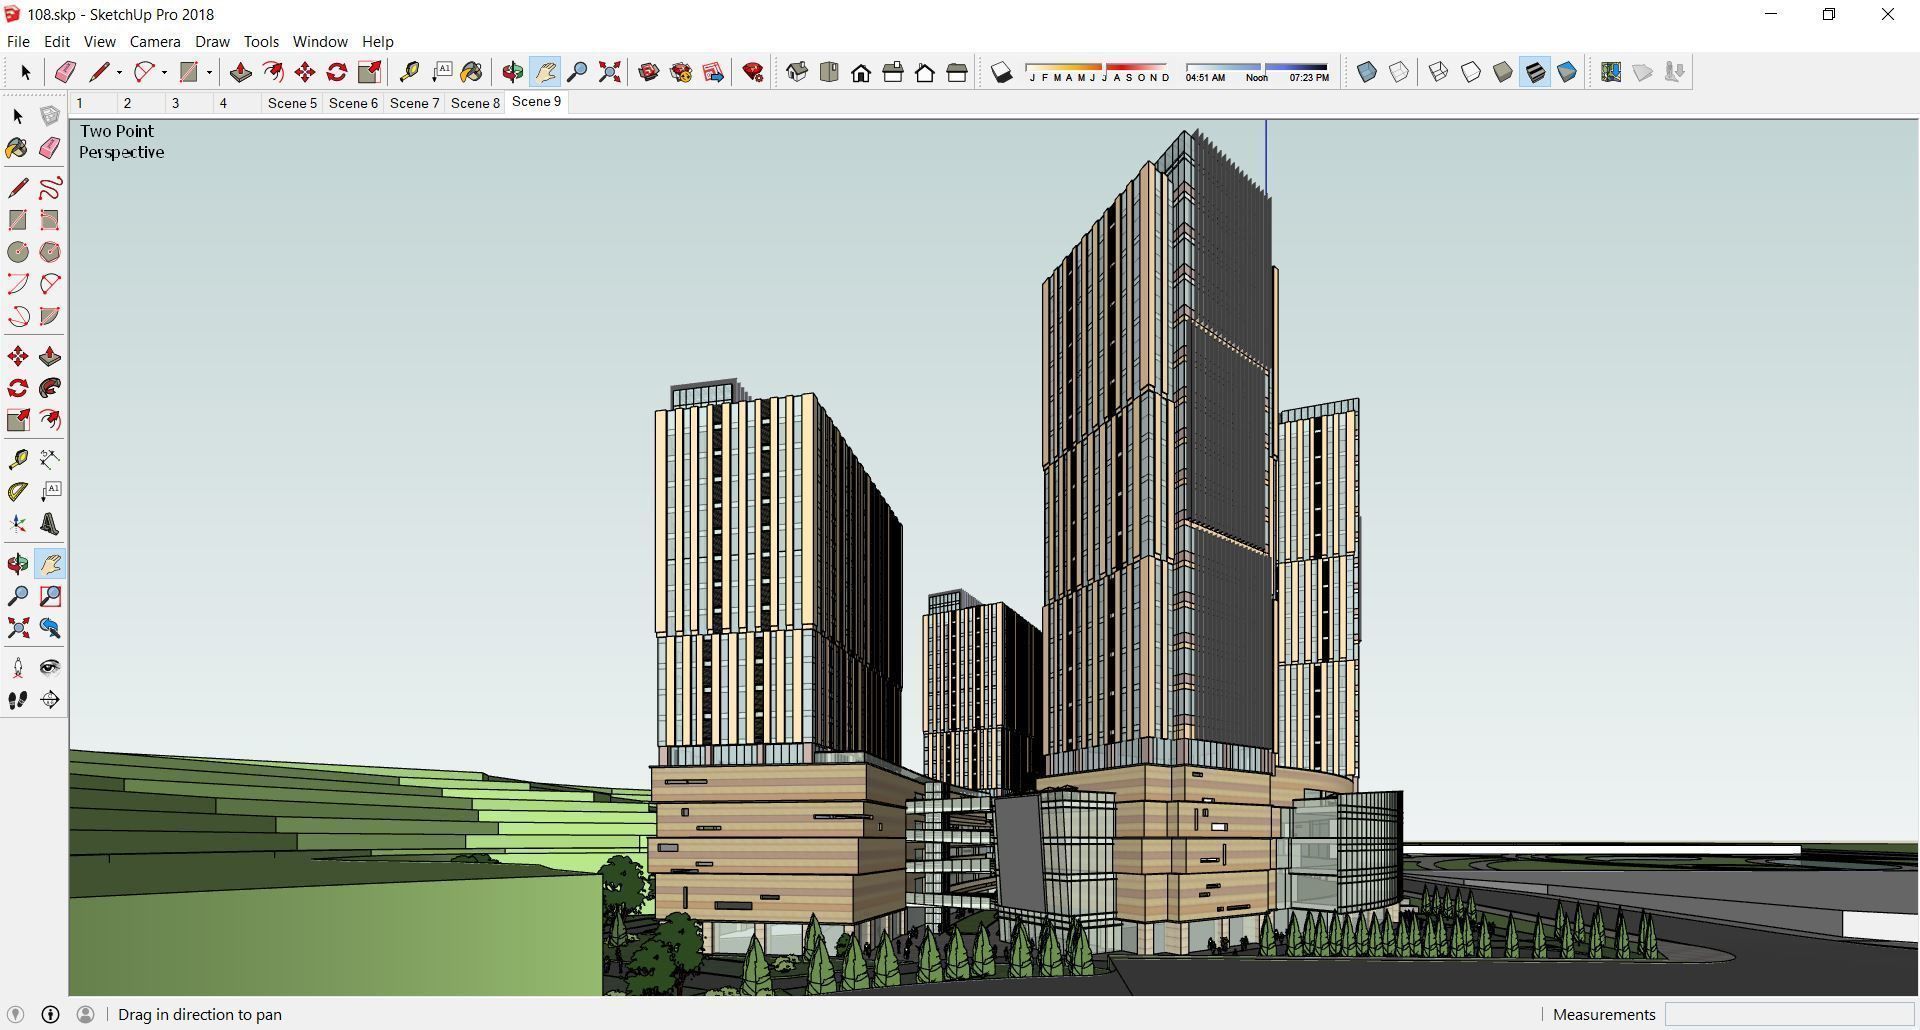This screenshot has height=1030, width=1920.
Task: Select the Dimension tool in left panel
Action: (50, 459)
